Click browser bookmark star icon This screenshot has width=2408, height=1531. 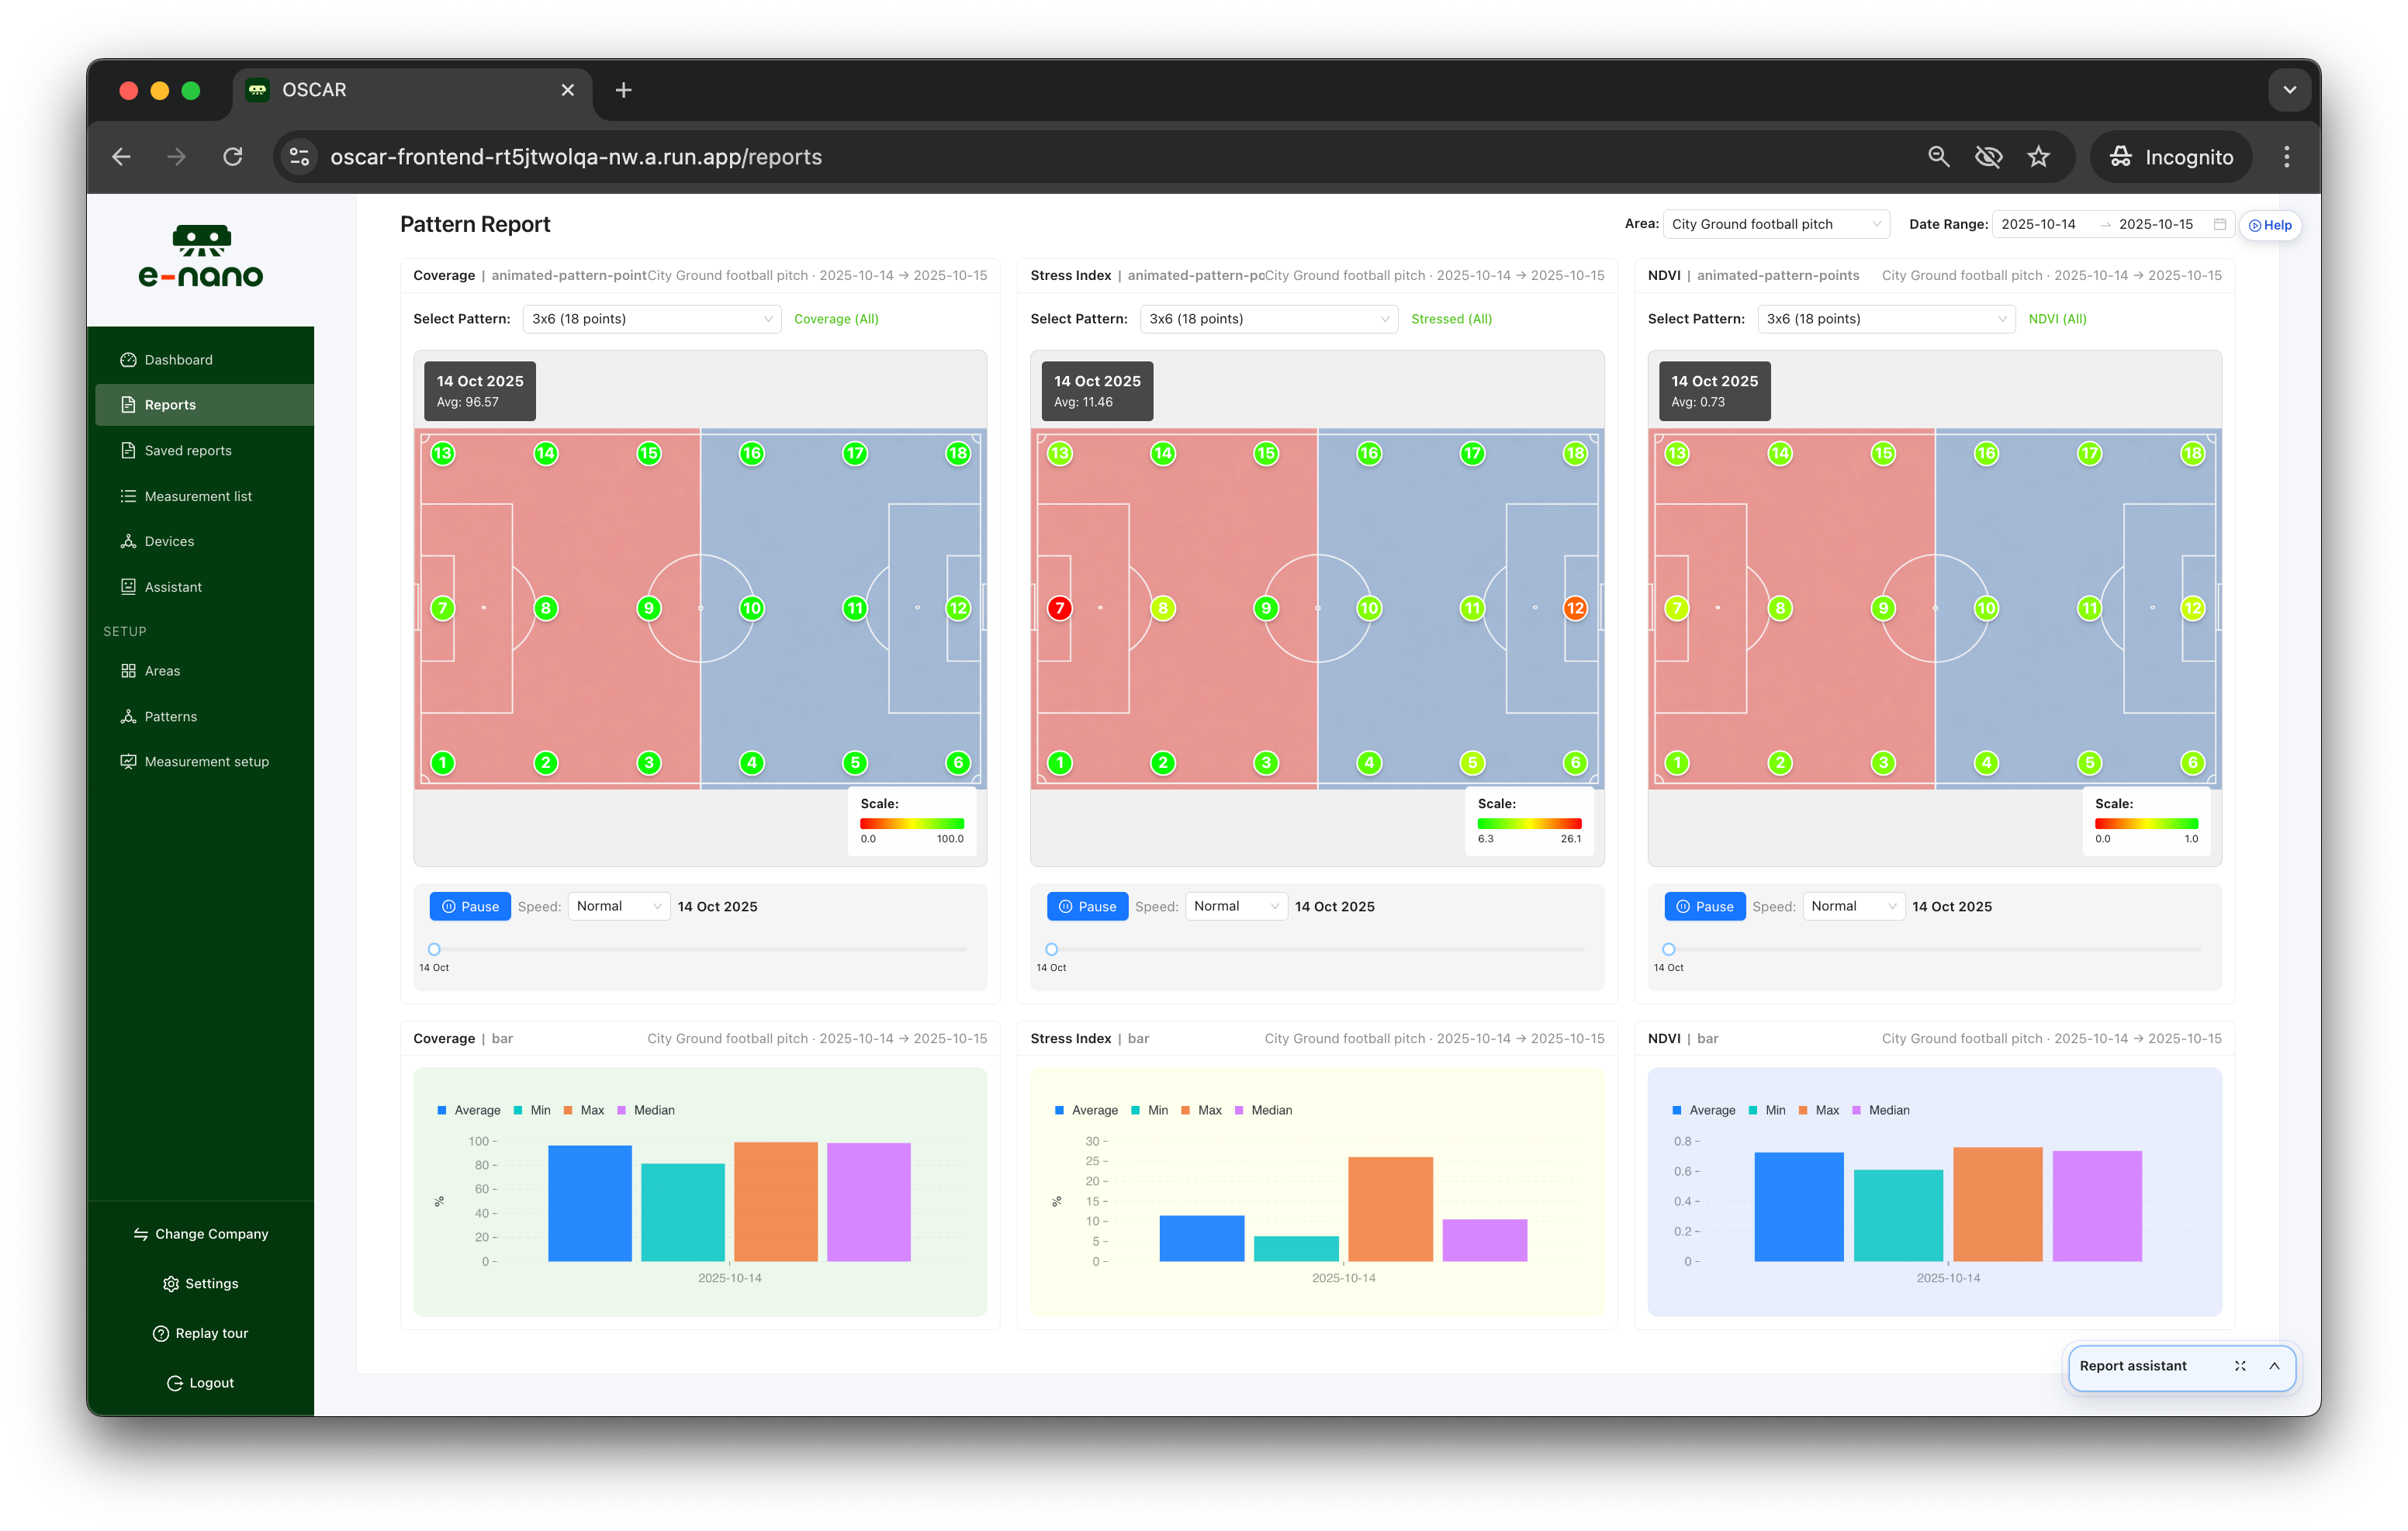2038,157
